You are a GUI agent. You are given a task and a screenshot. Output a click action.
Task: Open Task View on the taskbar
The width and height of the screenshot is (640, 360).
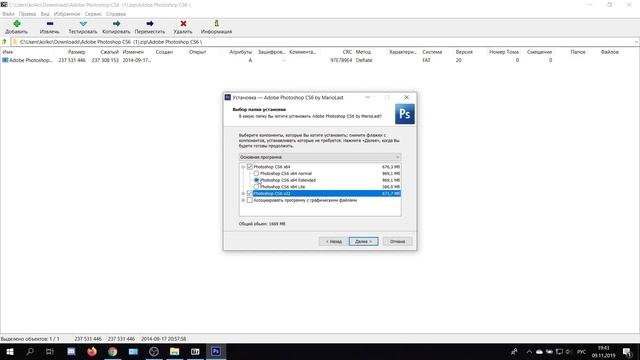(50, 351)
